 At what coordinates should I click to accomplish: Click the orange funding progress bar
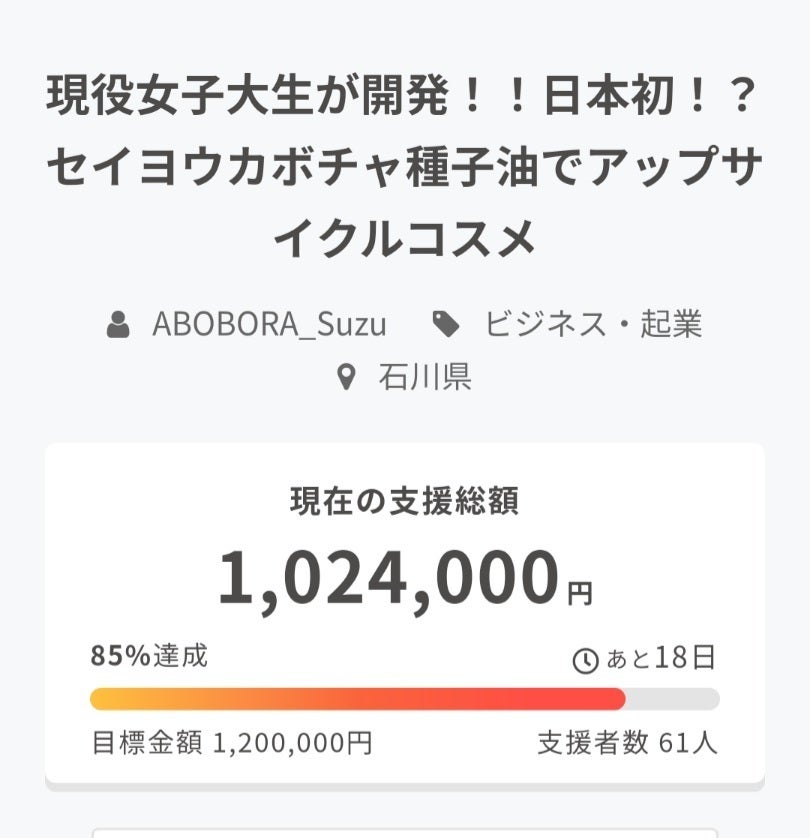pyautogui.click(x=357, y=699)
